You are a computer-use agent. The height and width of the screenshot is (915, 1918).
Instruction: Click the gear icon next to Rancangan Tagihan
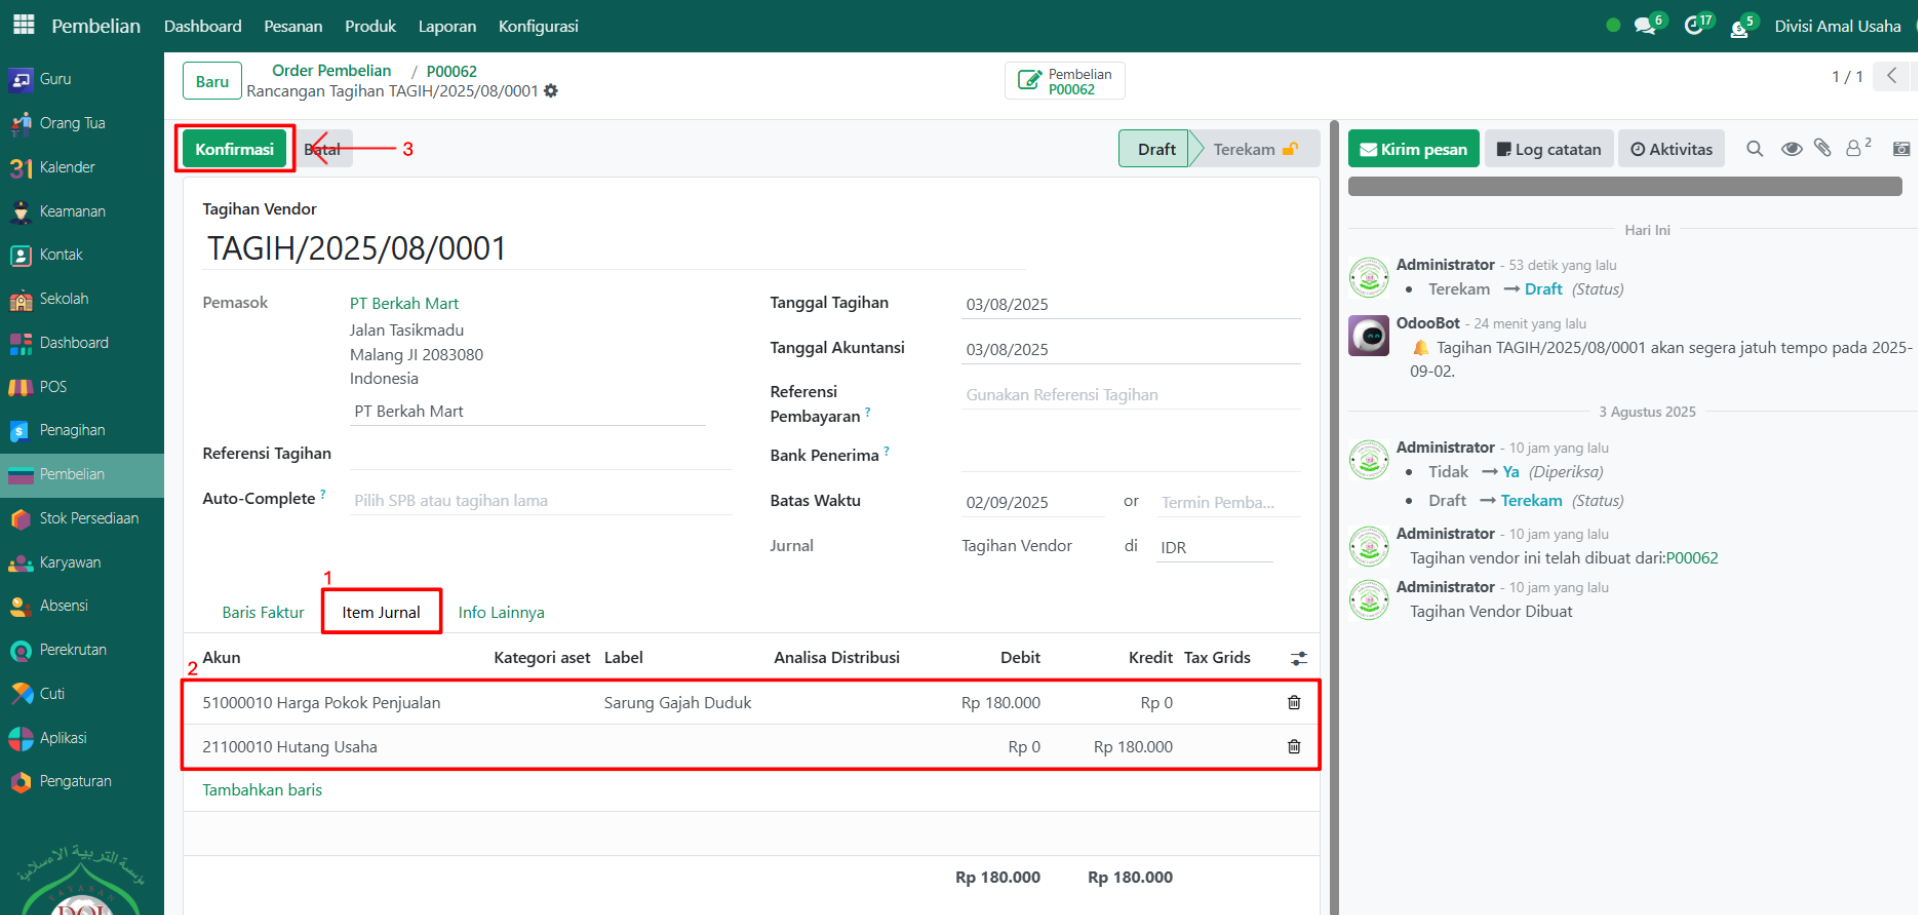click(551, 91)
